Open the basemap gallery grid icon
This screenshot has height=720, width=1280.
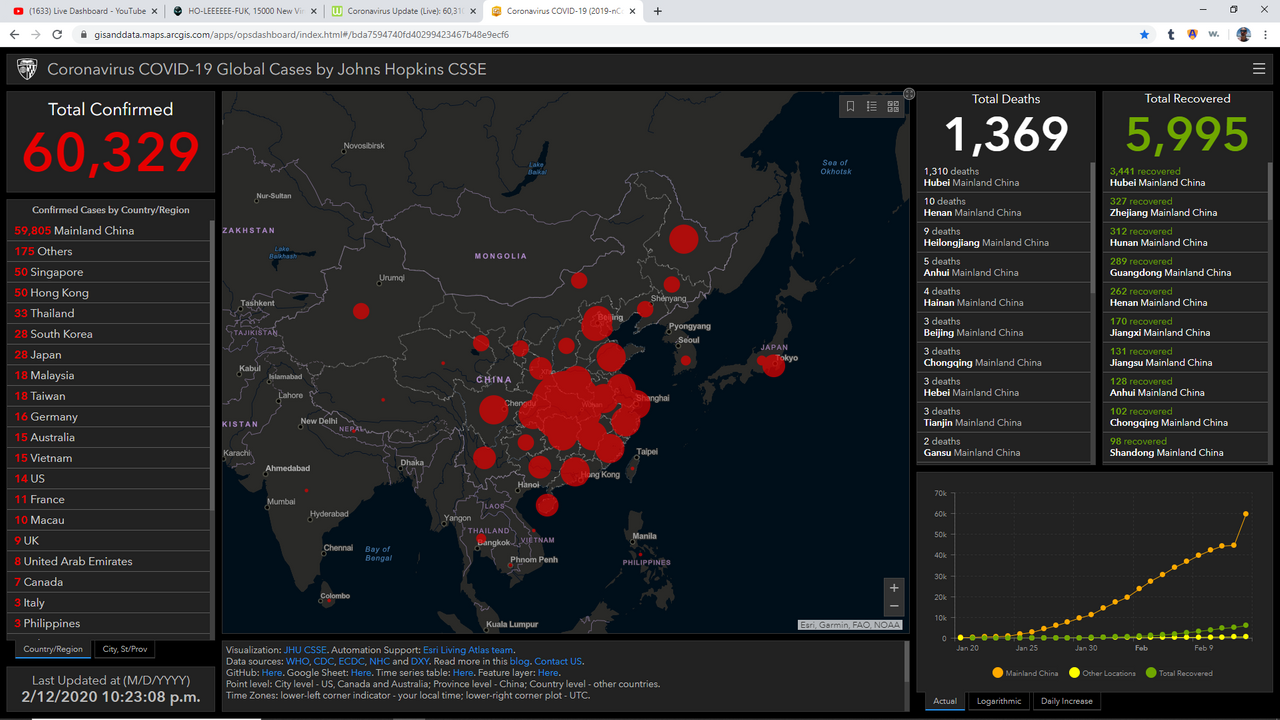point(893,107)
